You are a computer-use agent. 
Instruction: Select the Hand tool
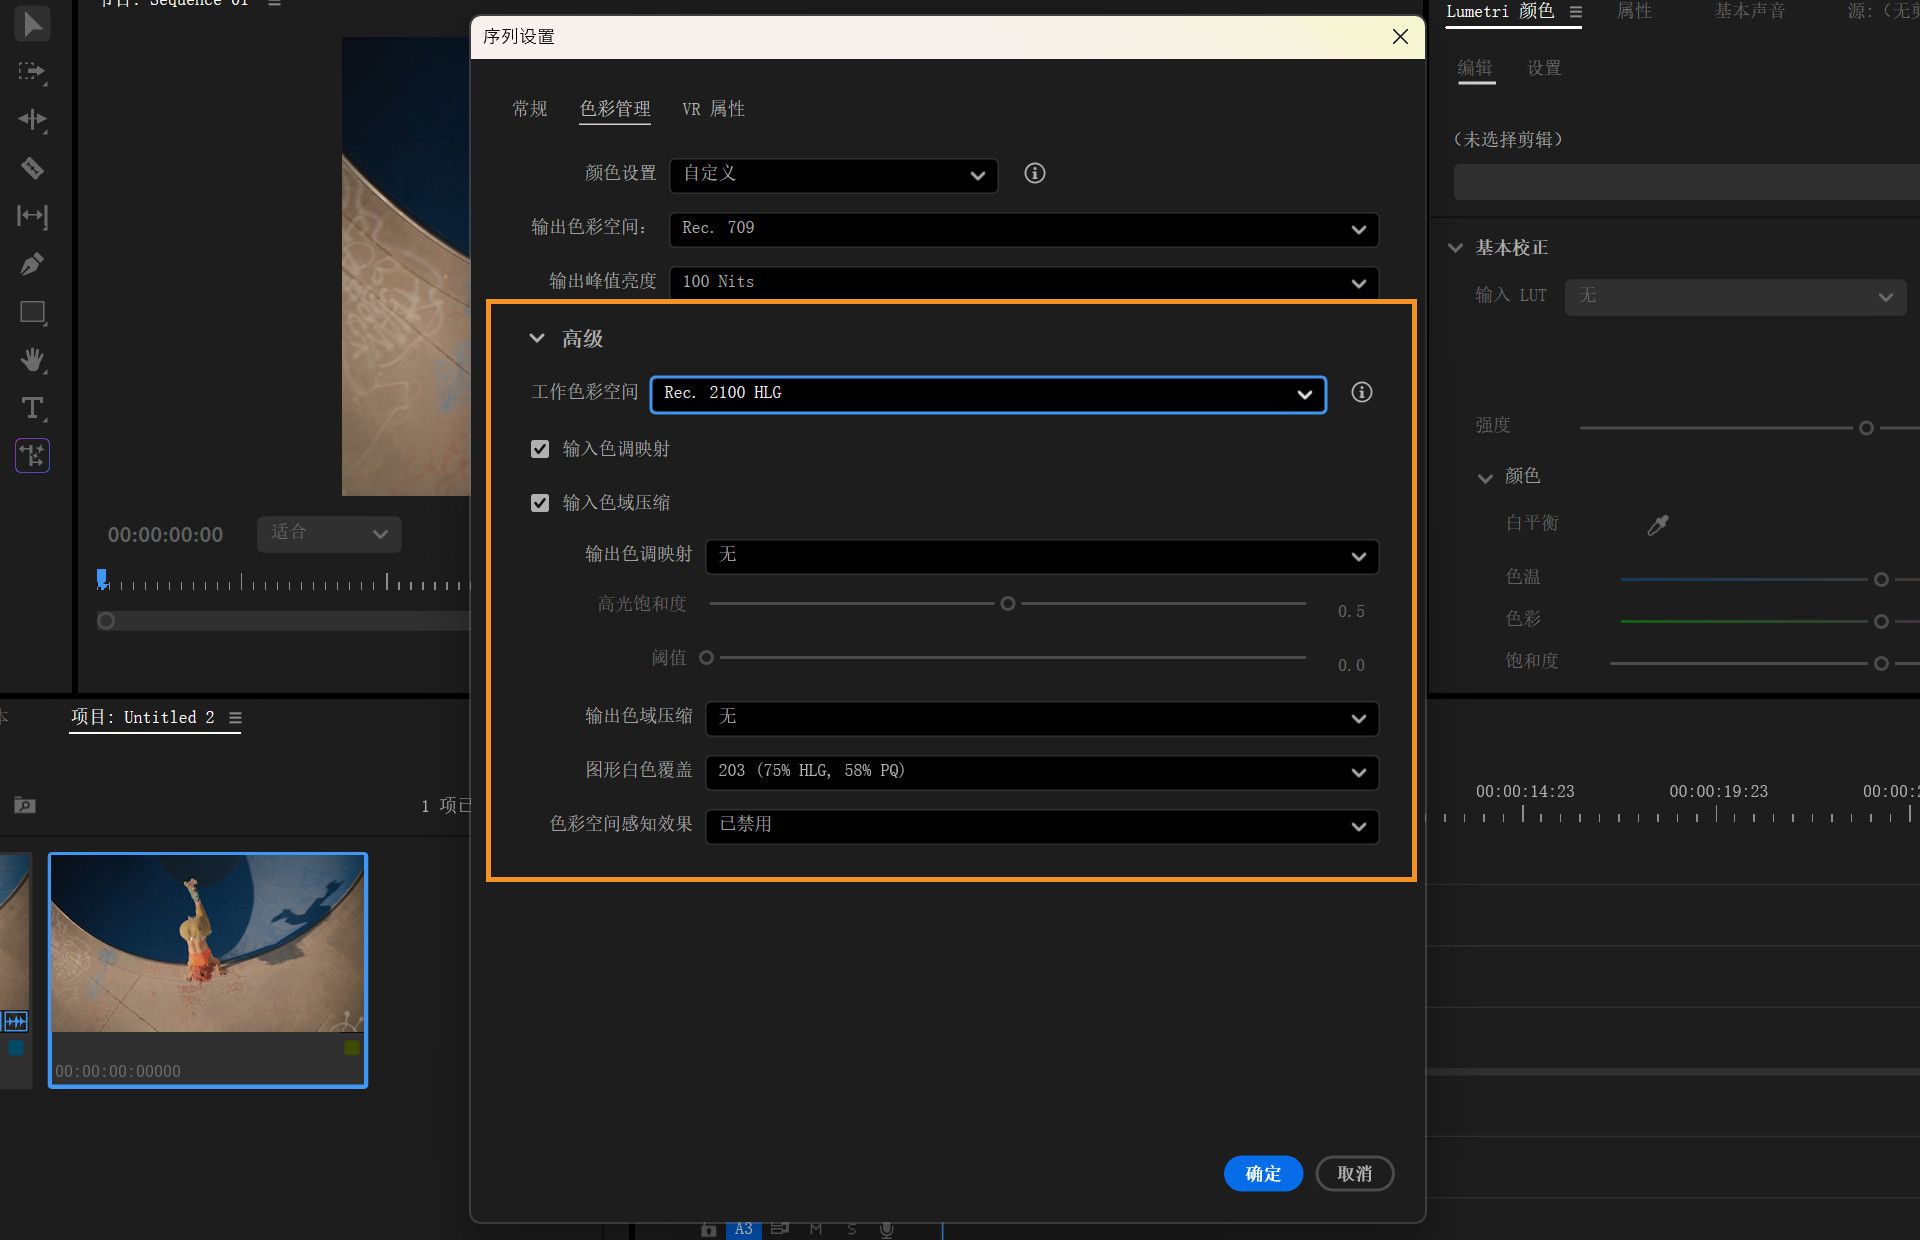tap(32, 358)
